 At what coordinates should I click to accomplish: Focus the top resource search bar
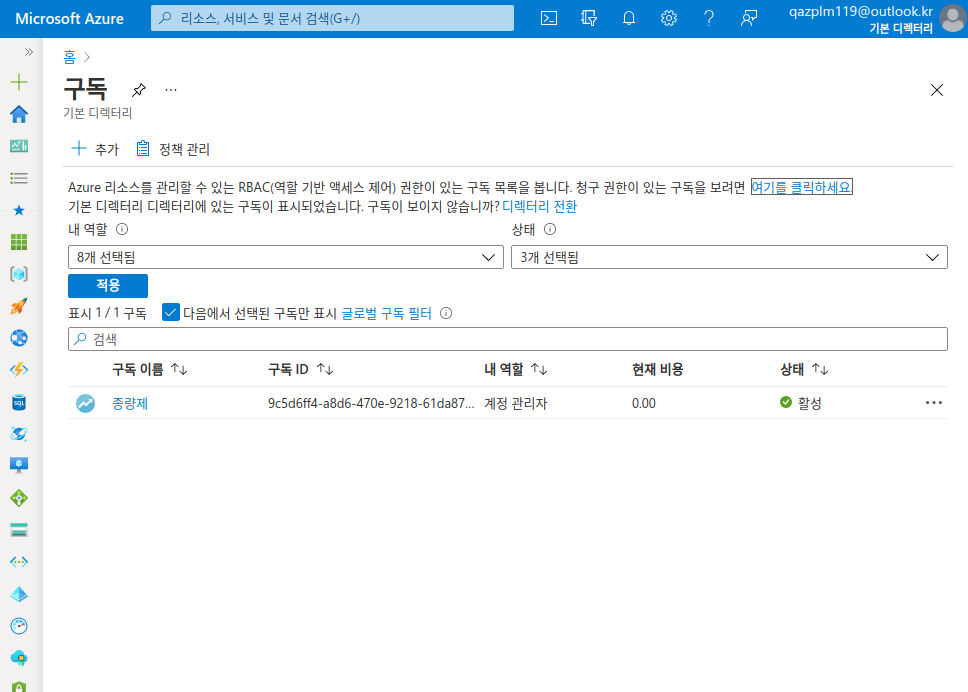[x=332, y=19]
